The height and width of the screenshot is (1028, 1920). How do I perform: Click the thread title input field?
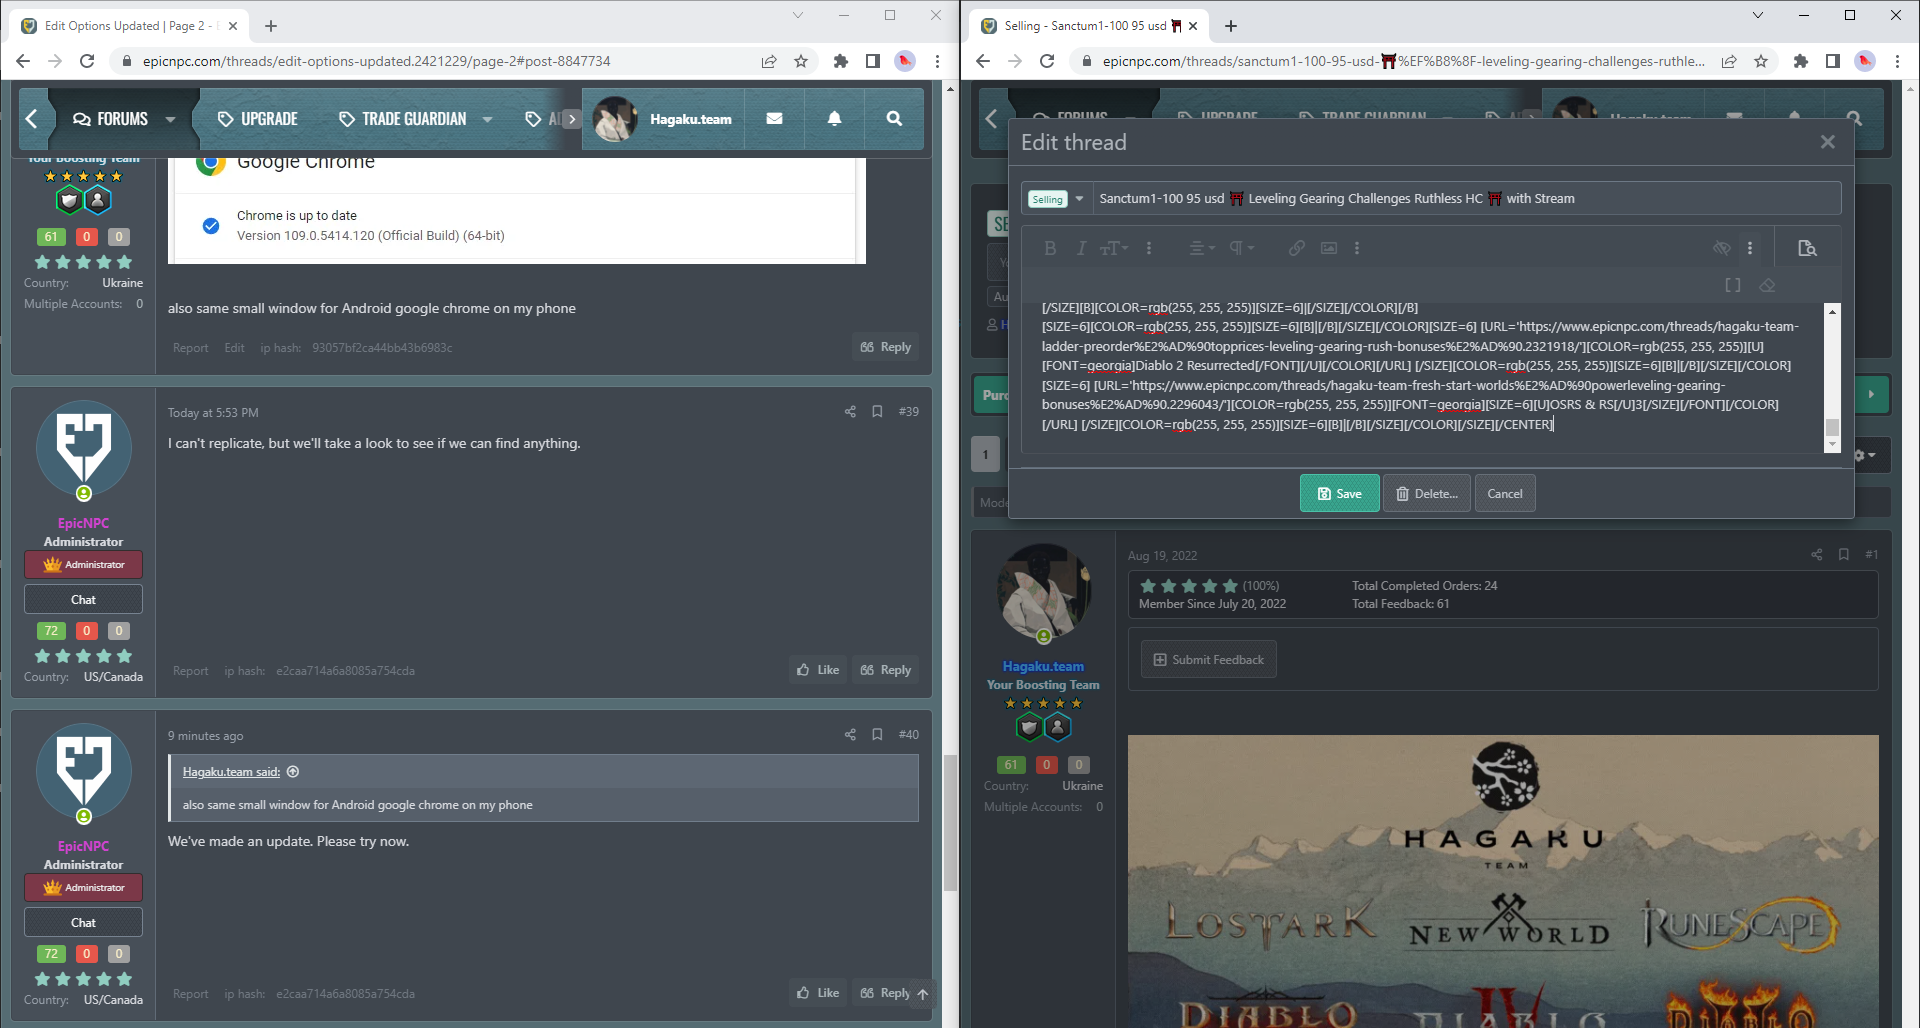1466,199
